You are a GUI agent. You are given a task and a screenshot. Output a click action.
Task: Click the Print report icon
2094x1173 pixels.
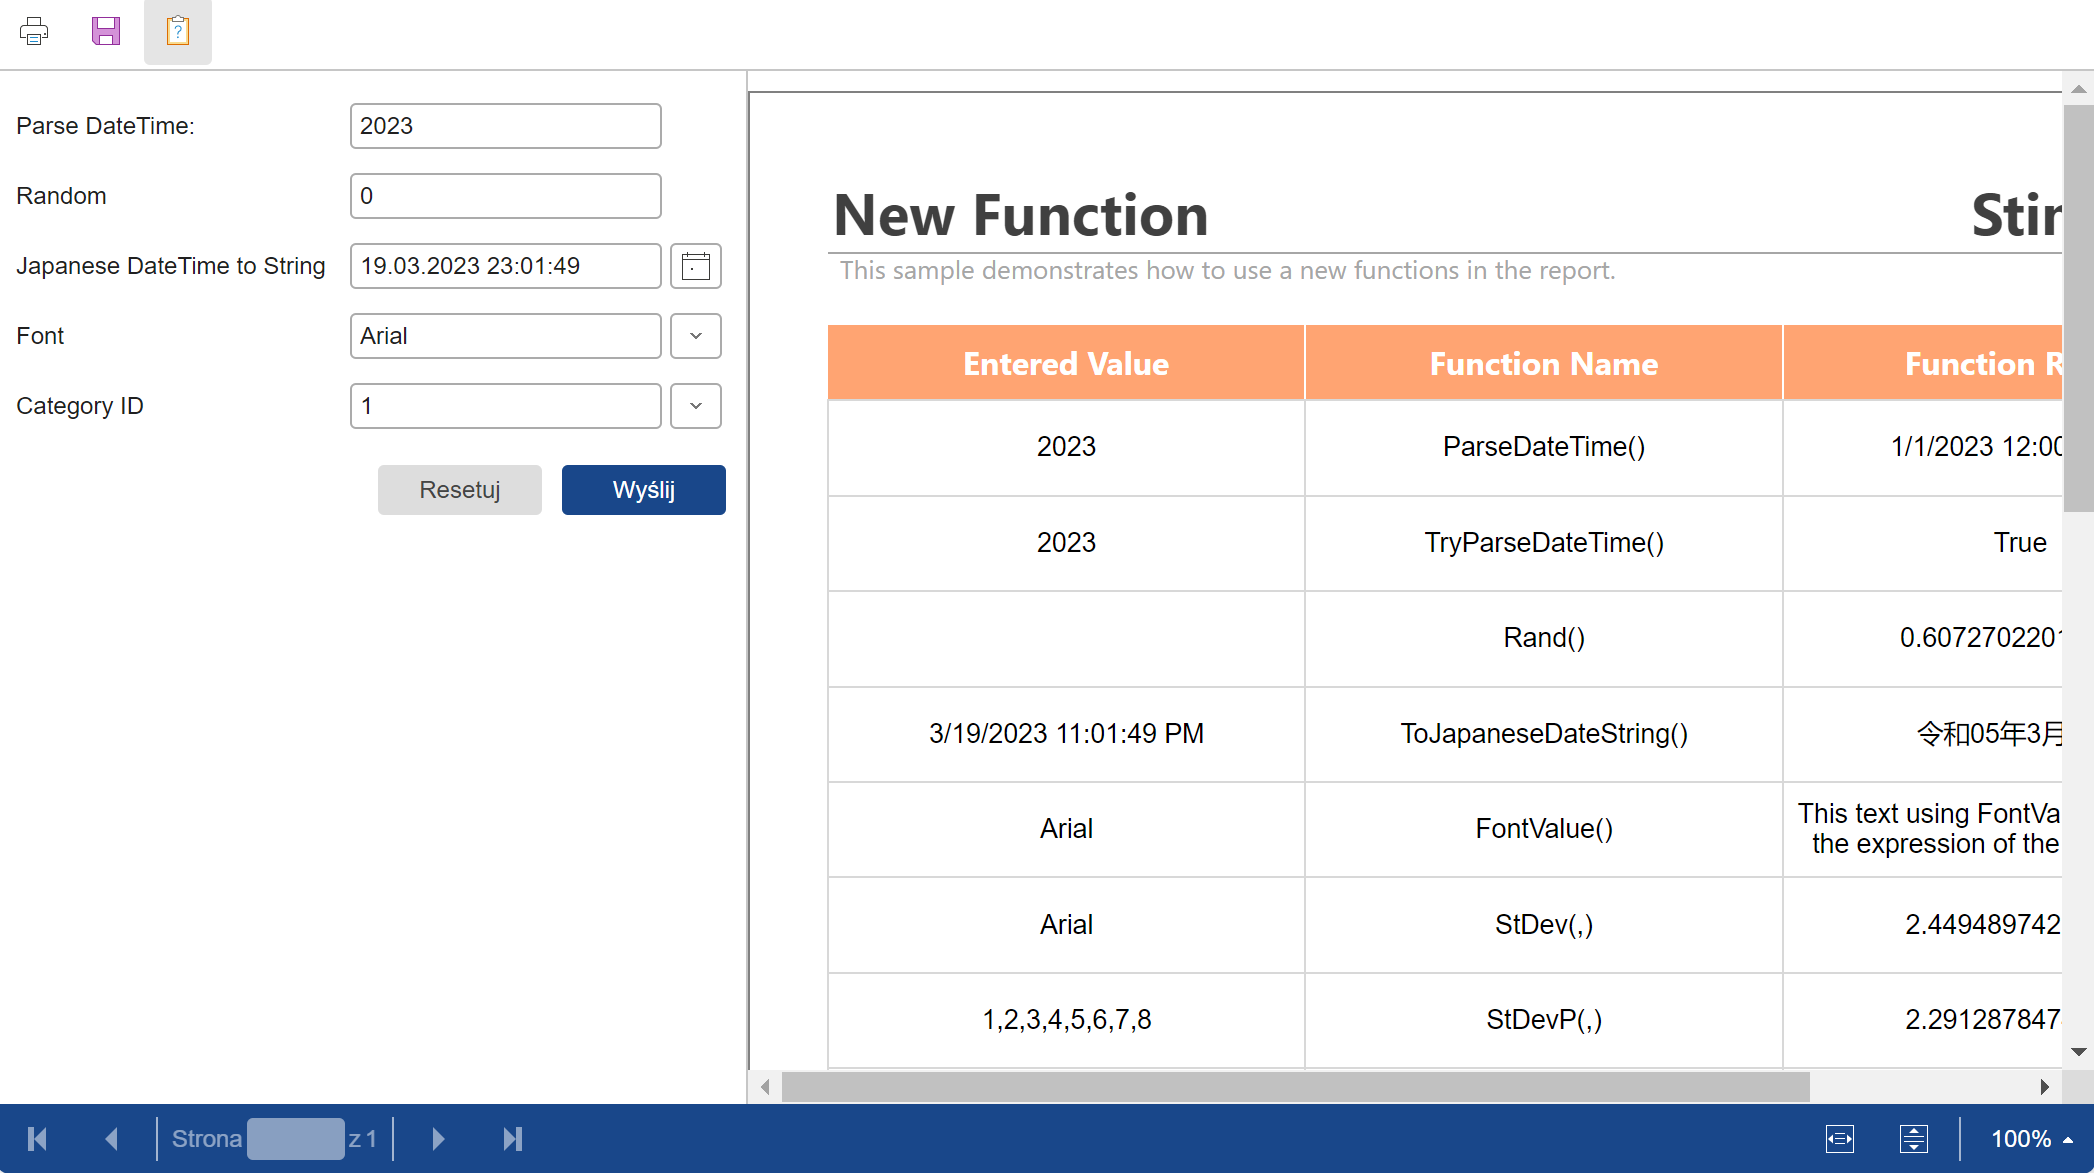coord(34,31)
